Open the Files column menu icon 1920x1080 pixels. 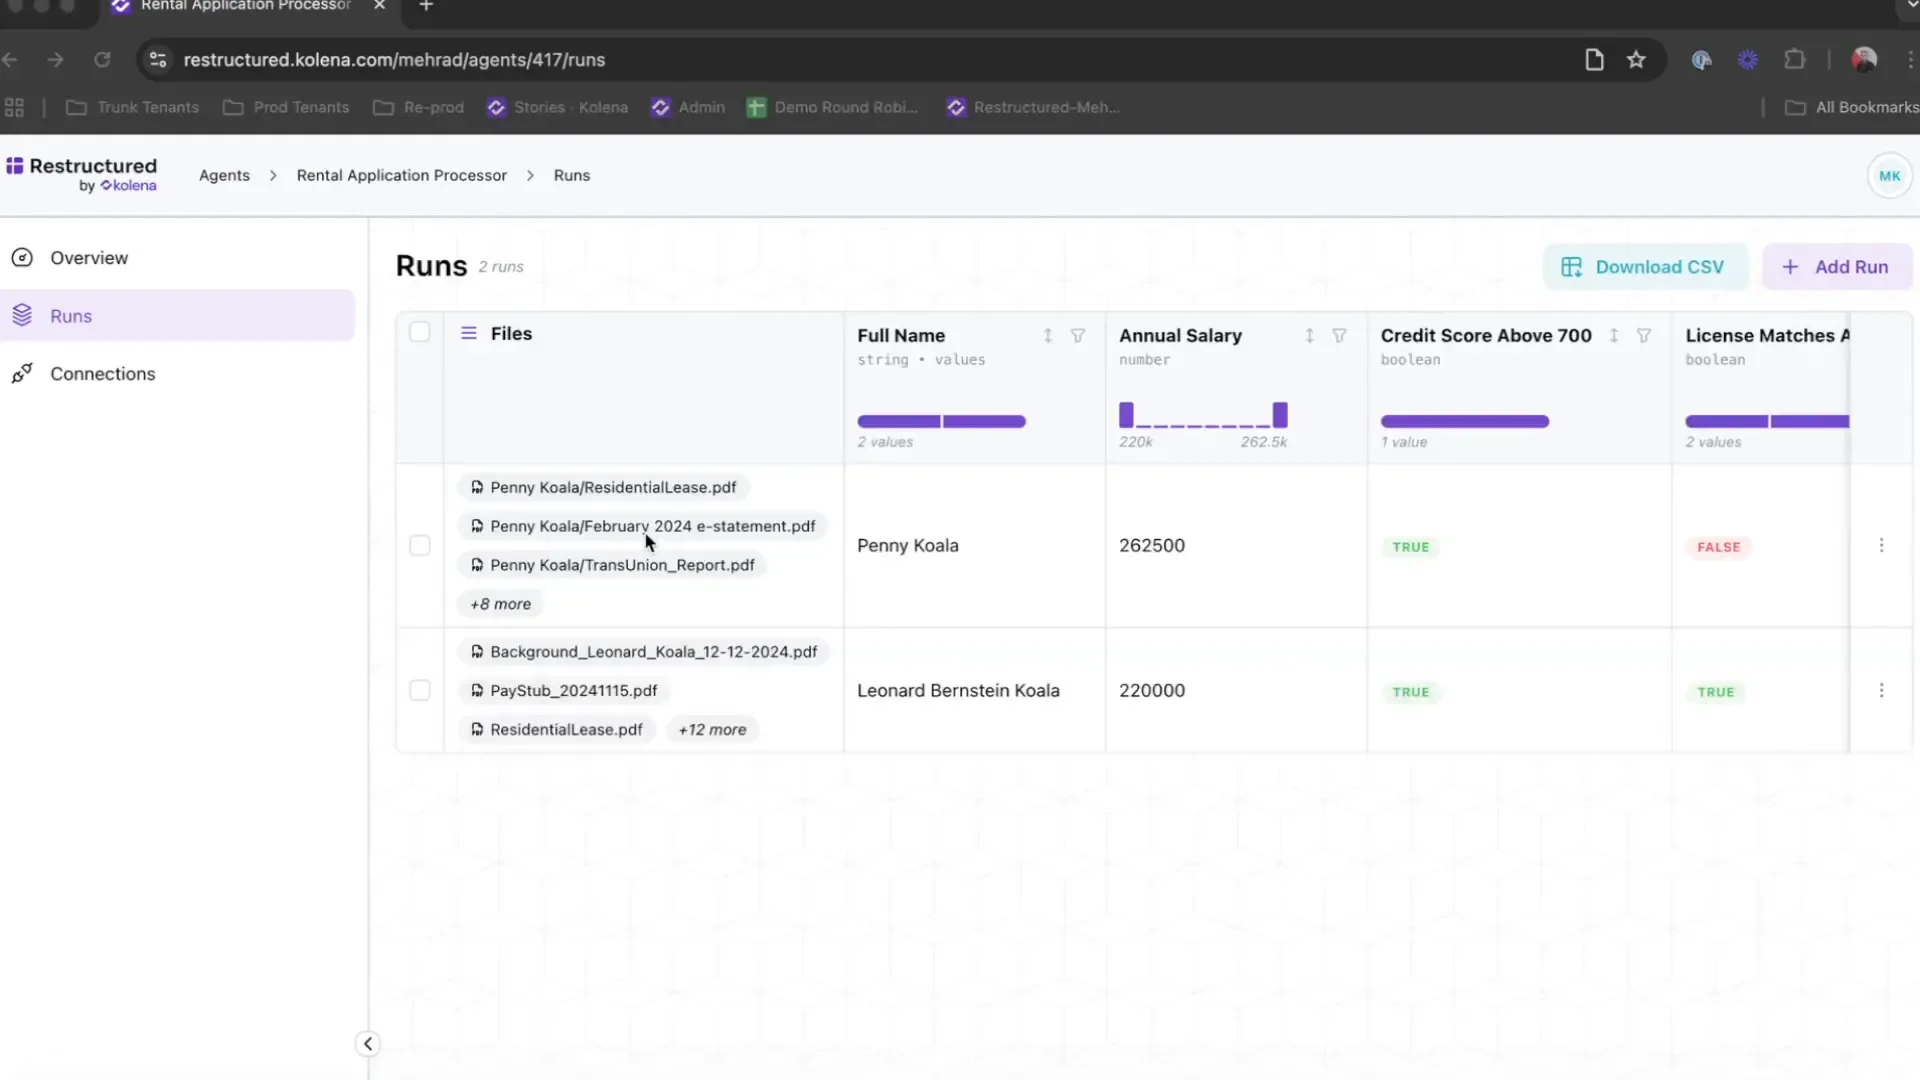(x=468, y=333)
